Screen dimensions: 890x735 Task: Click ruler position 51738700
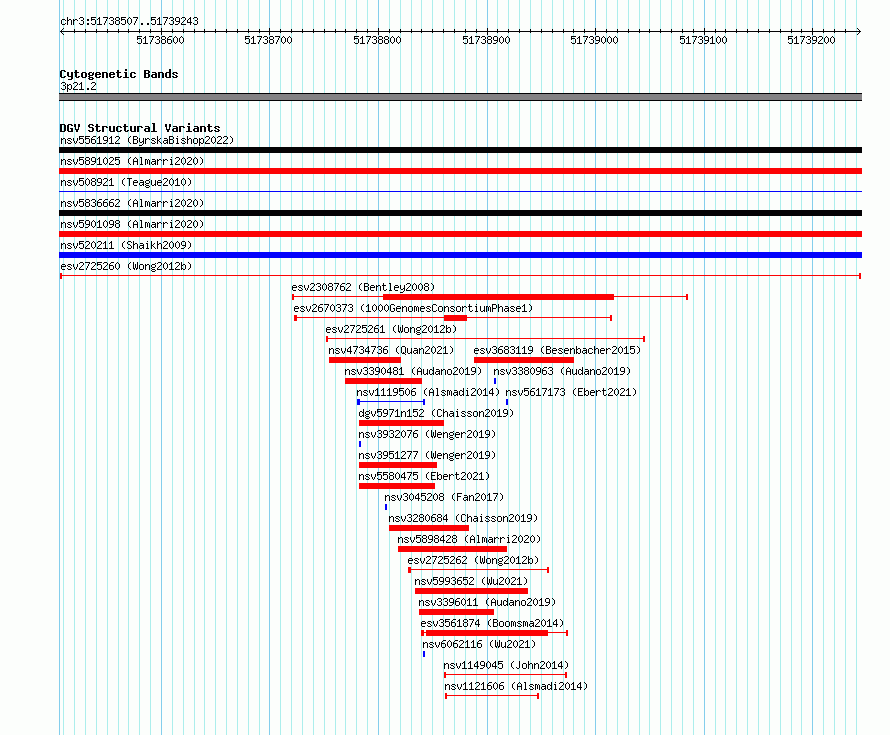pos(268,40)
